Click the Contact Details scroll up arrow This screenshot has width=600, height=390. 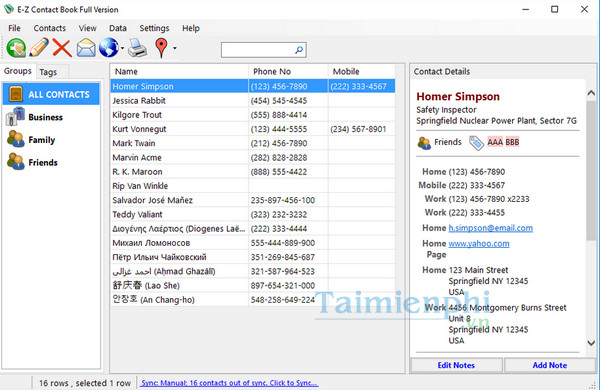(x=591, y=93)
